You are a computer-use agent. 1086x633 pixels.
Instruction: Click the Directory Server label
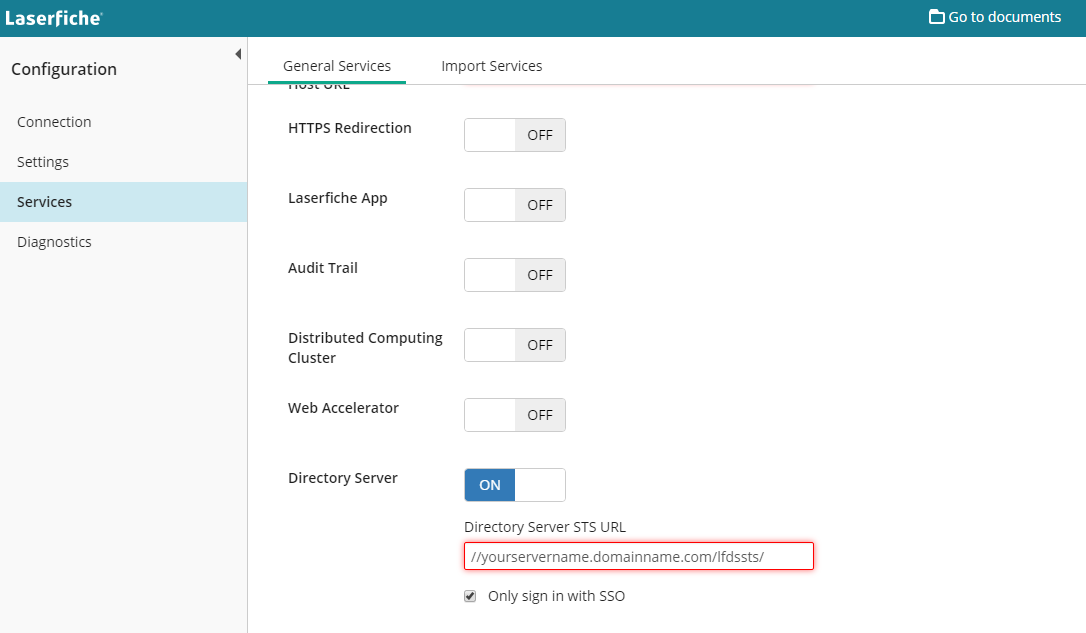point(343,478)
